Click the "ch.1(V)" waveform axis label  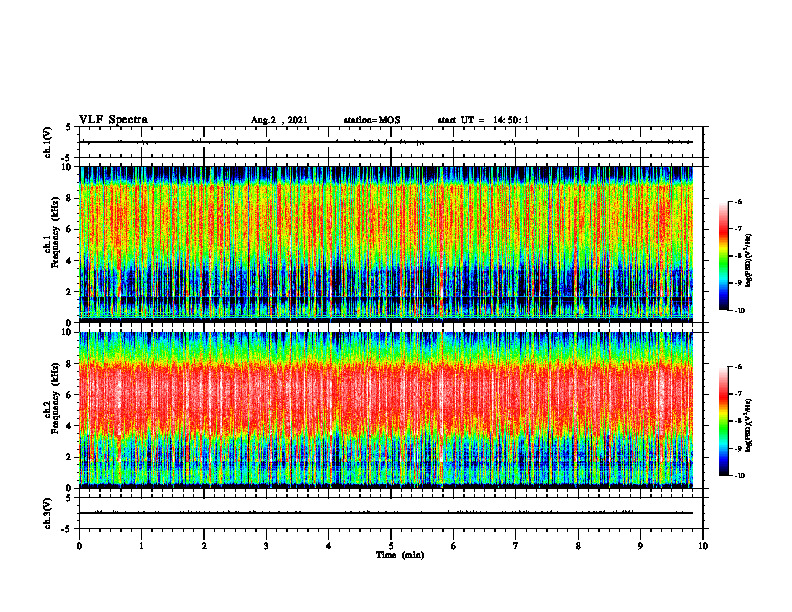(48, 142)
